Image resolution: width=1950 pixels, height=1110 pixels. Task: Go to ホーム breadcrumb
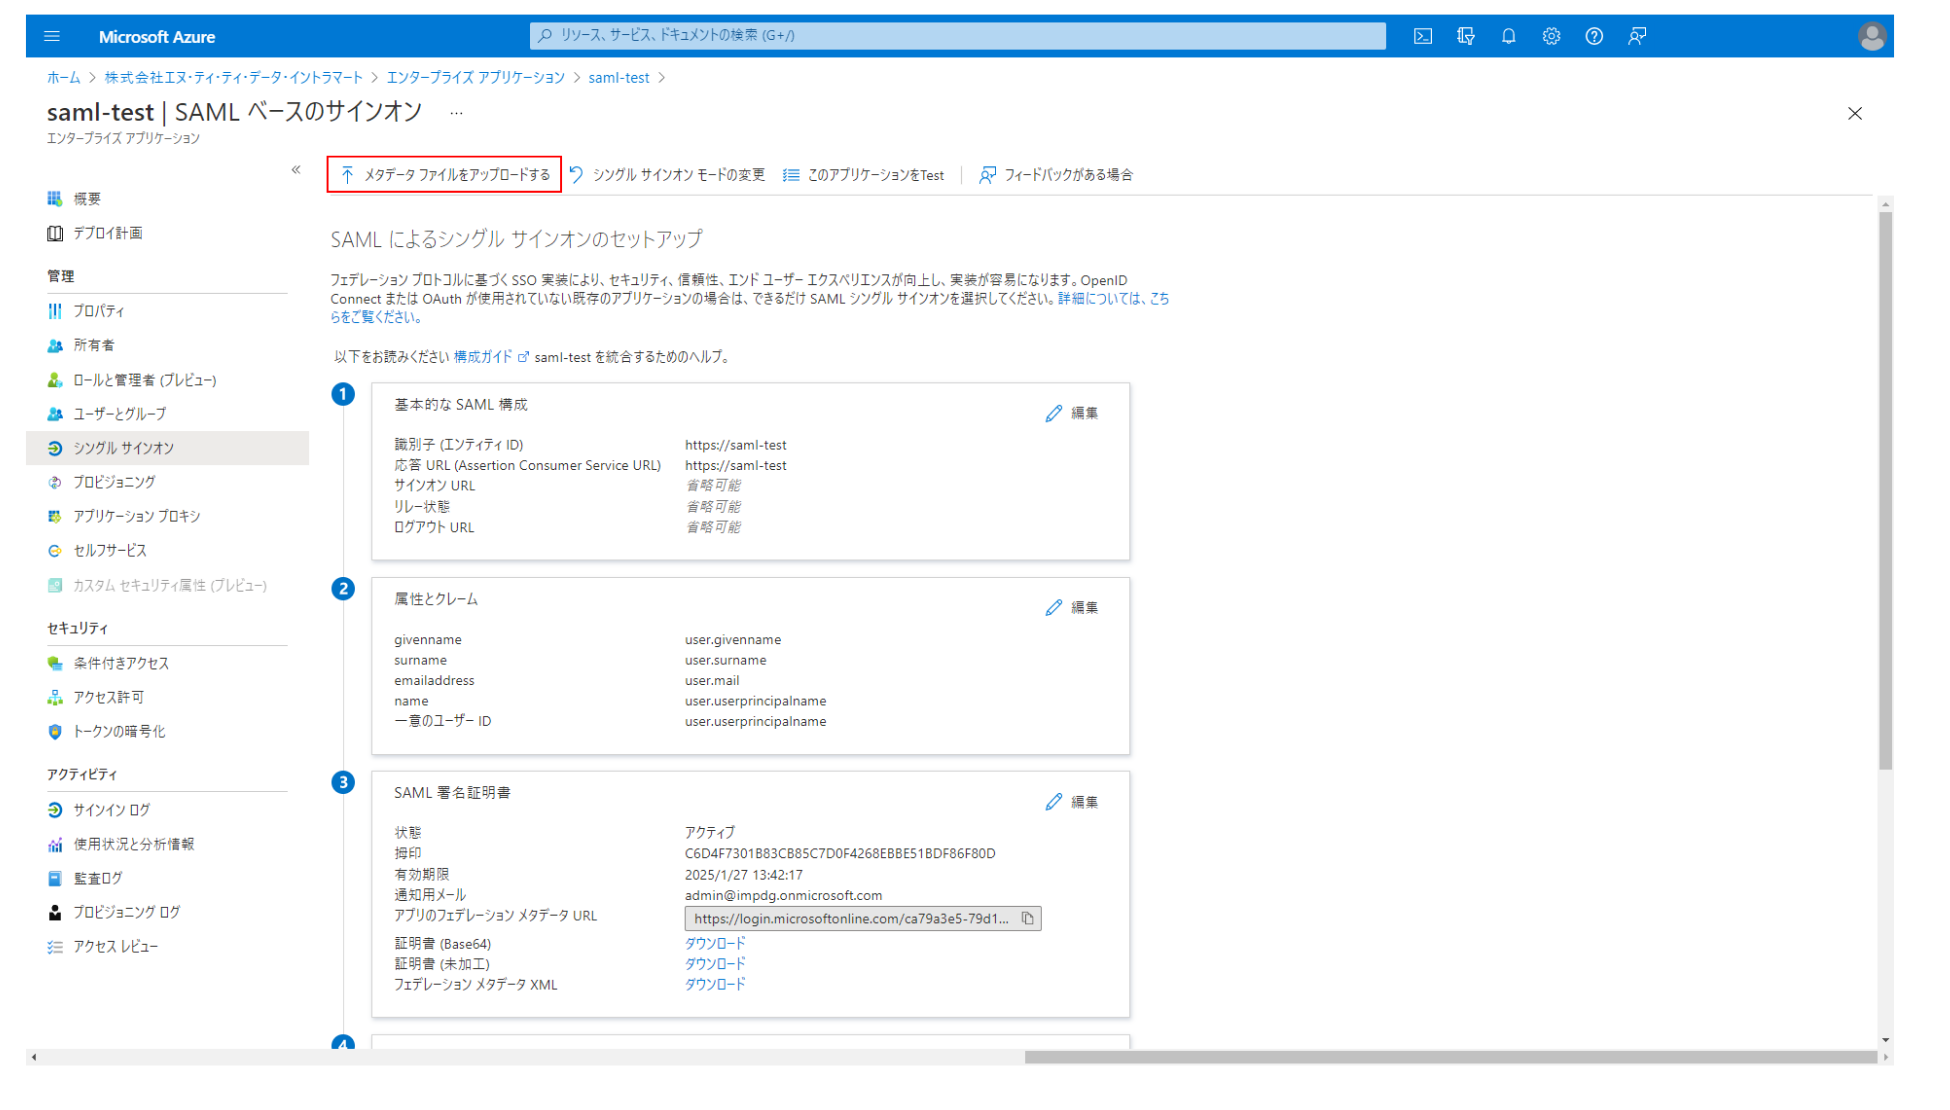[x=63, y=77]
